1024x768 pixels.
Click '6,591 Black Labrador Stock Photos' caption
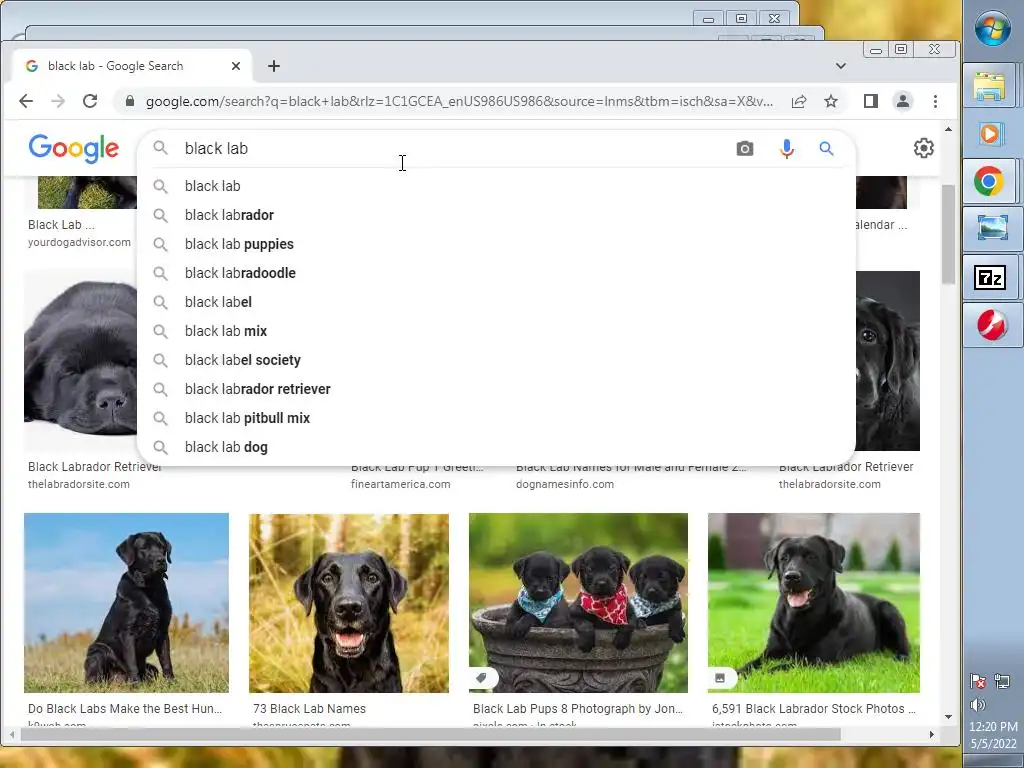pos(814,709)
